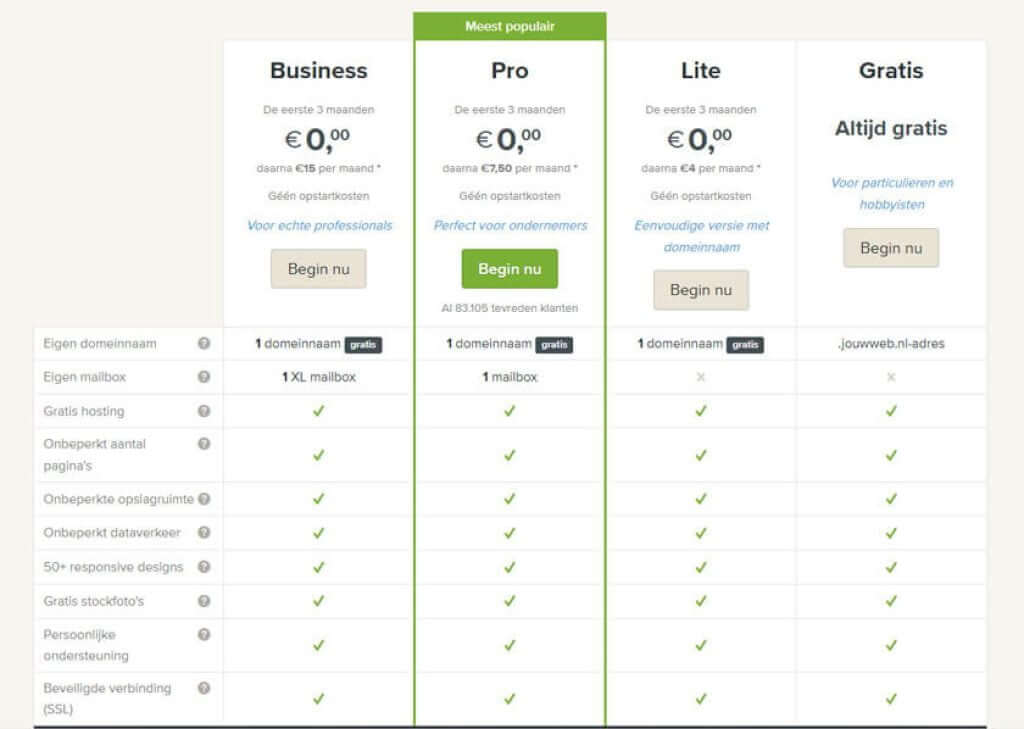
Task: Open the Voor echte professionals link
Action: [x=318, y=226]
